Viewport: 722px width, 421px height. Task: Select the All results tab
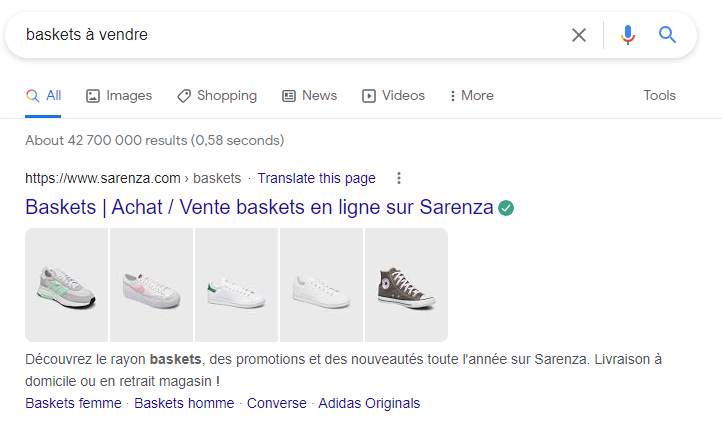[44, 96]
